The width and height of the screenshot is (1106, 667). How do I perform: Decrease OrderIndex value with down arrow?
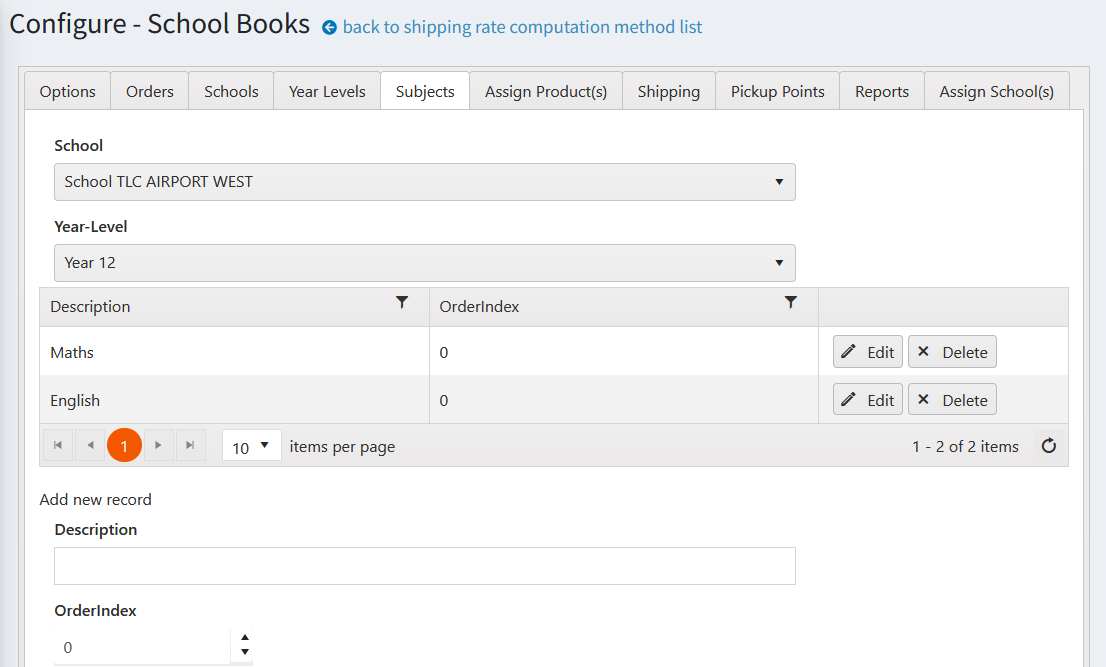coord(244,653)
